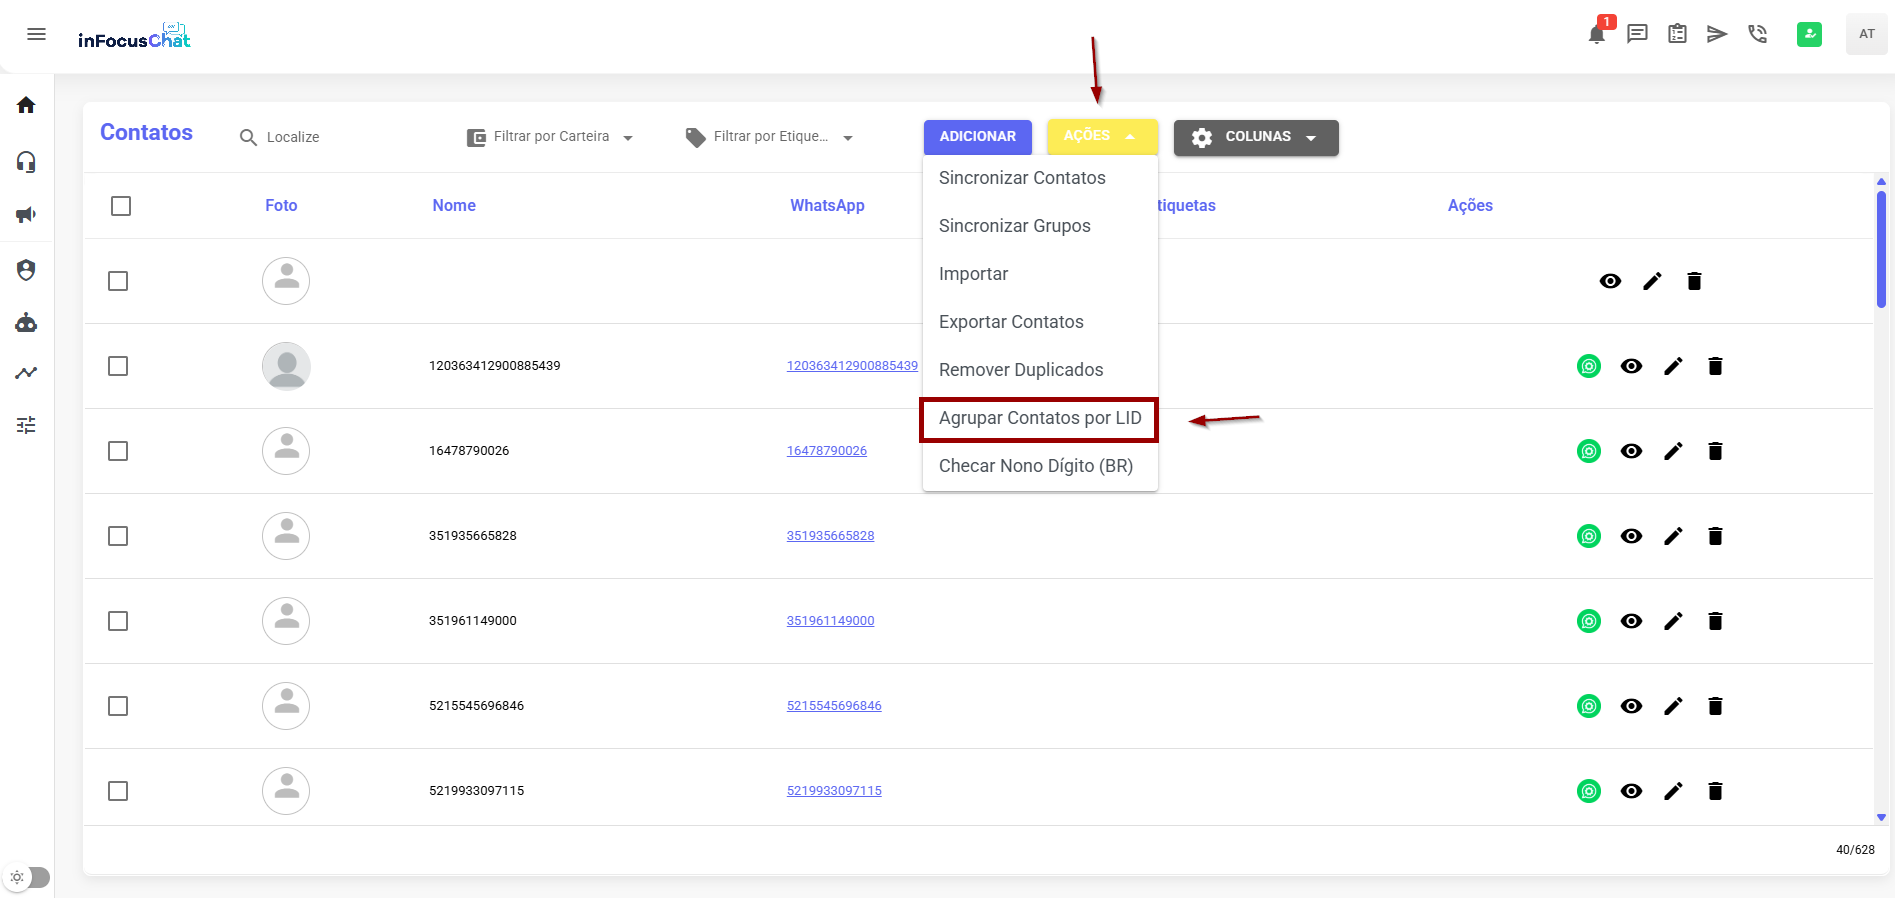Open the COLUNAS dropdown button
Image resolution: width=1895 pixels, height=898 pixels.
click(1256, 137)
